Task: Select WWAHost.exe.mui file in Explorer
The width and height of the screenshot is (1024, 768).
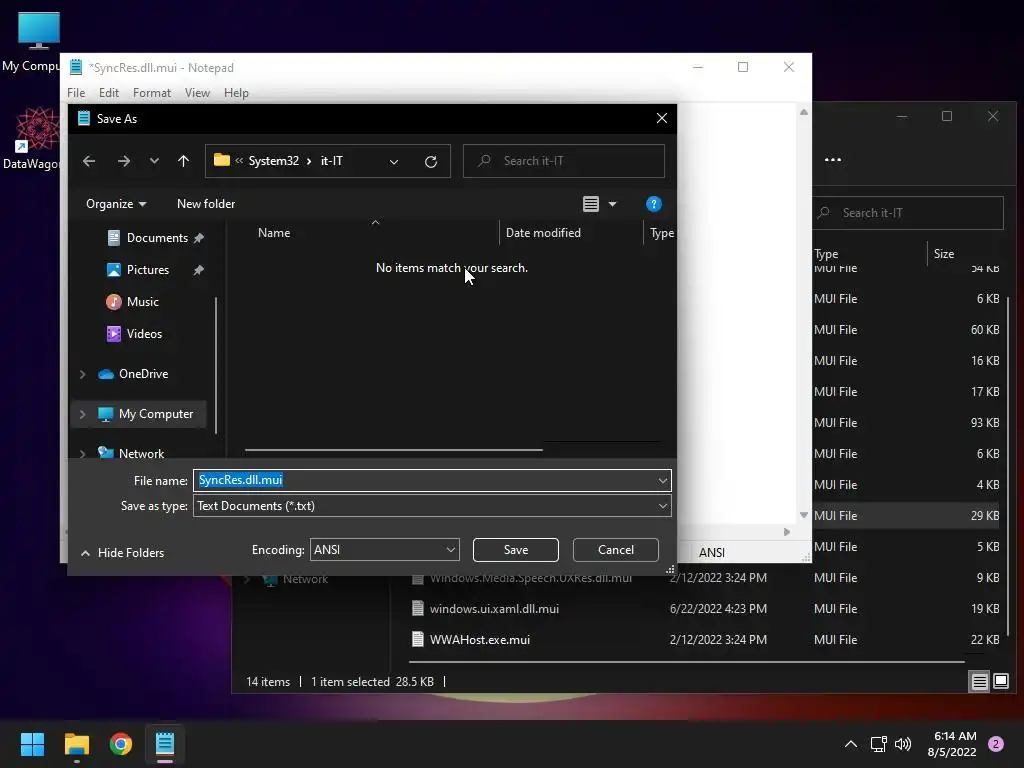Action: [479, 640]
